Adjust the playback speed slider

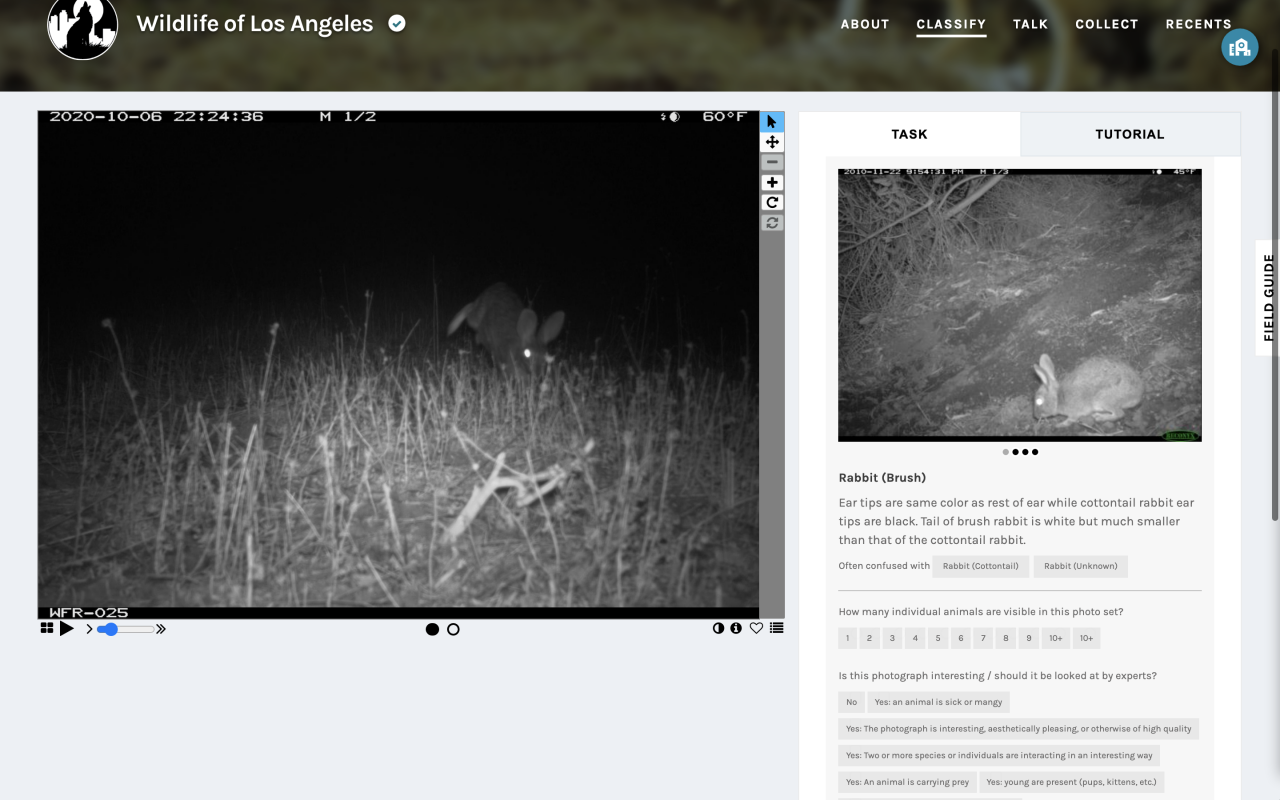(125, 629)
